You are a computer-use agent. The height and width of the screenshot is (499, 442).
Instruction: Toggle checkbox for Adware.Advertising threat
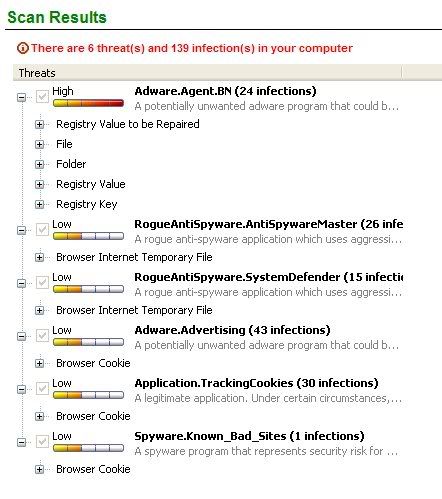point(42,336)
